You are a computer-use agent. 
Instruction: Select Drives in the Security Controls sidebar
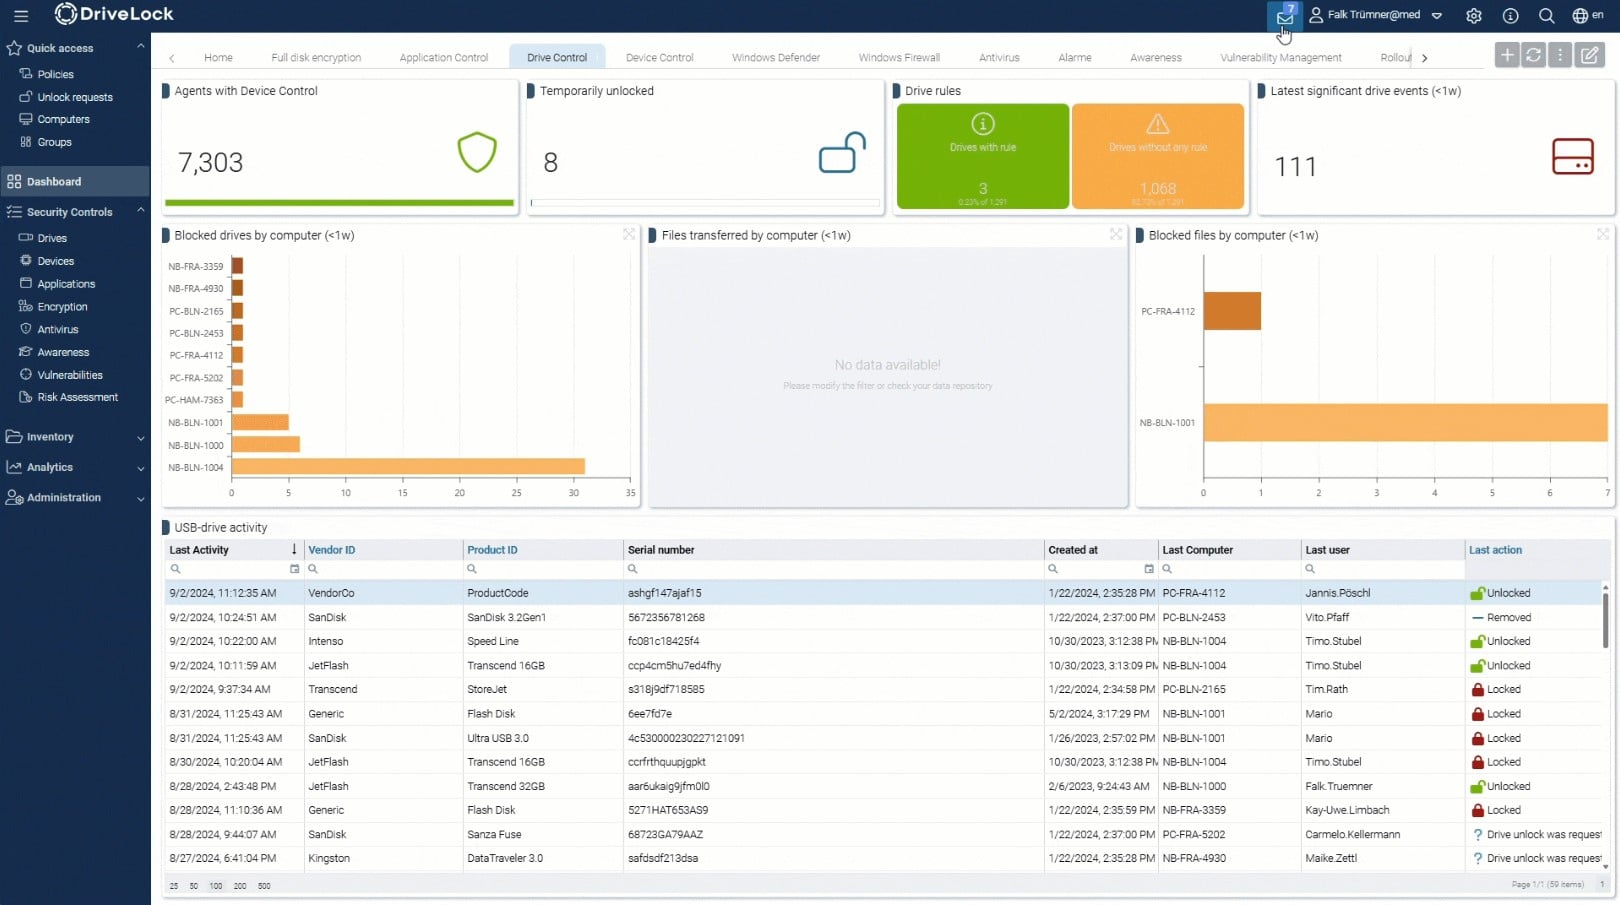(x=50, y=238)
